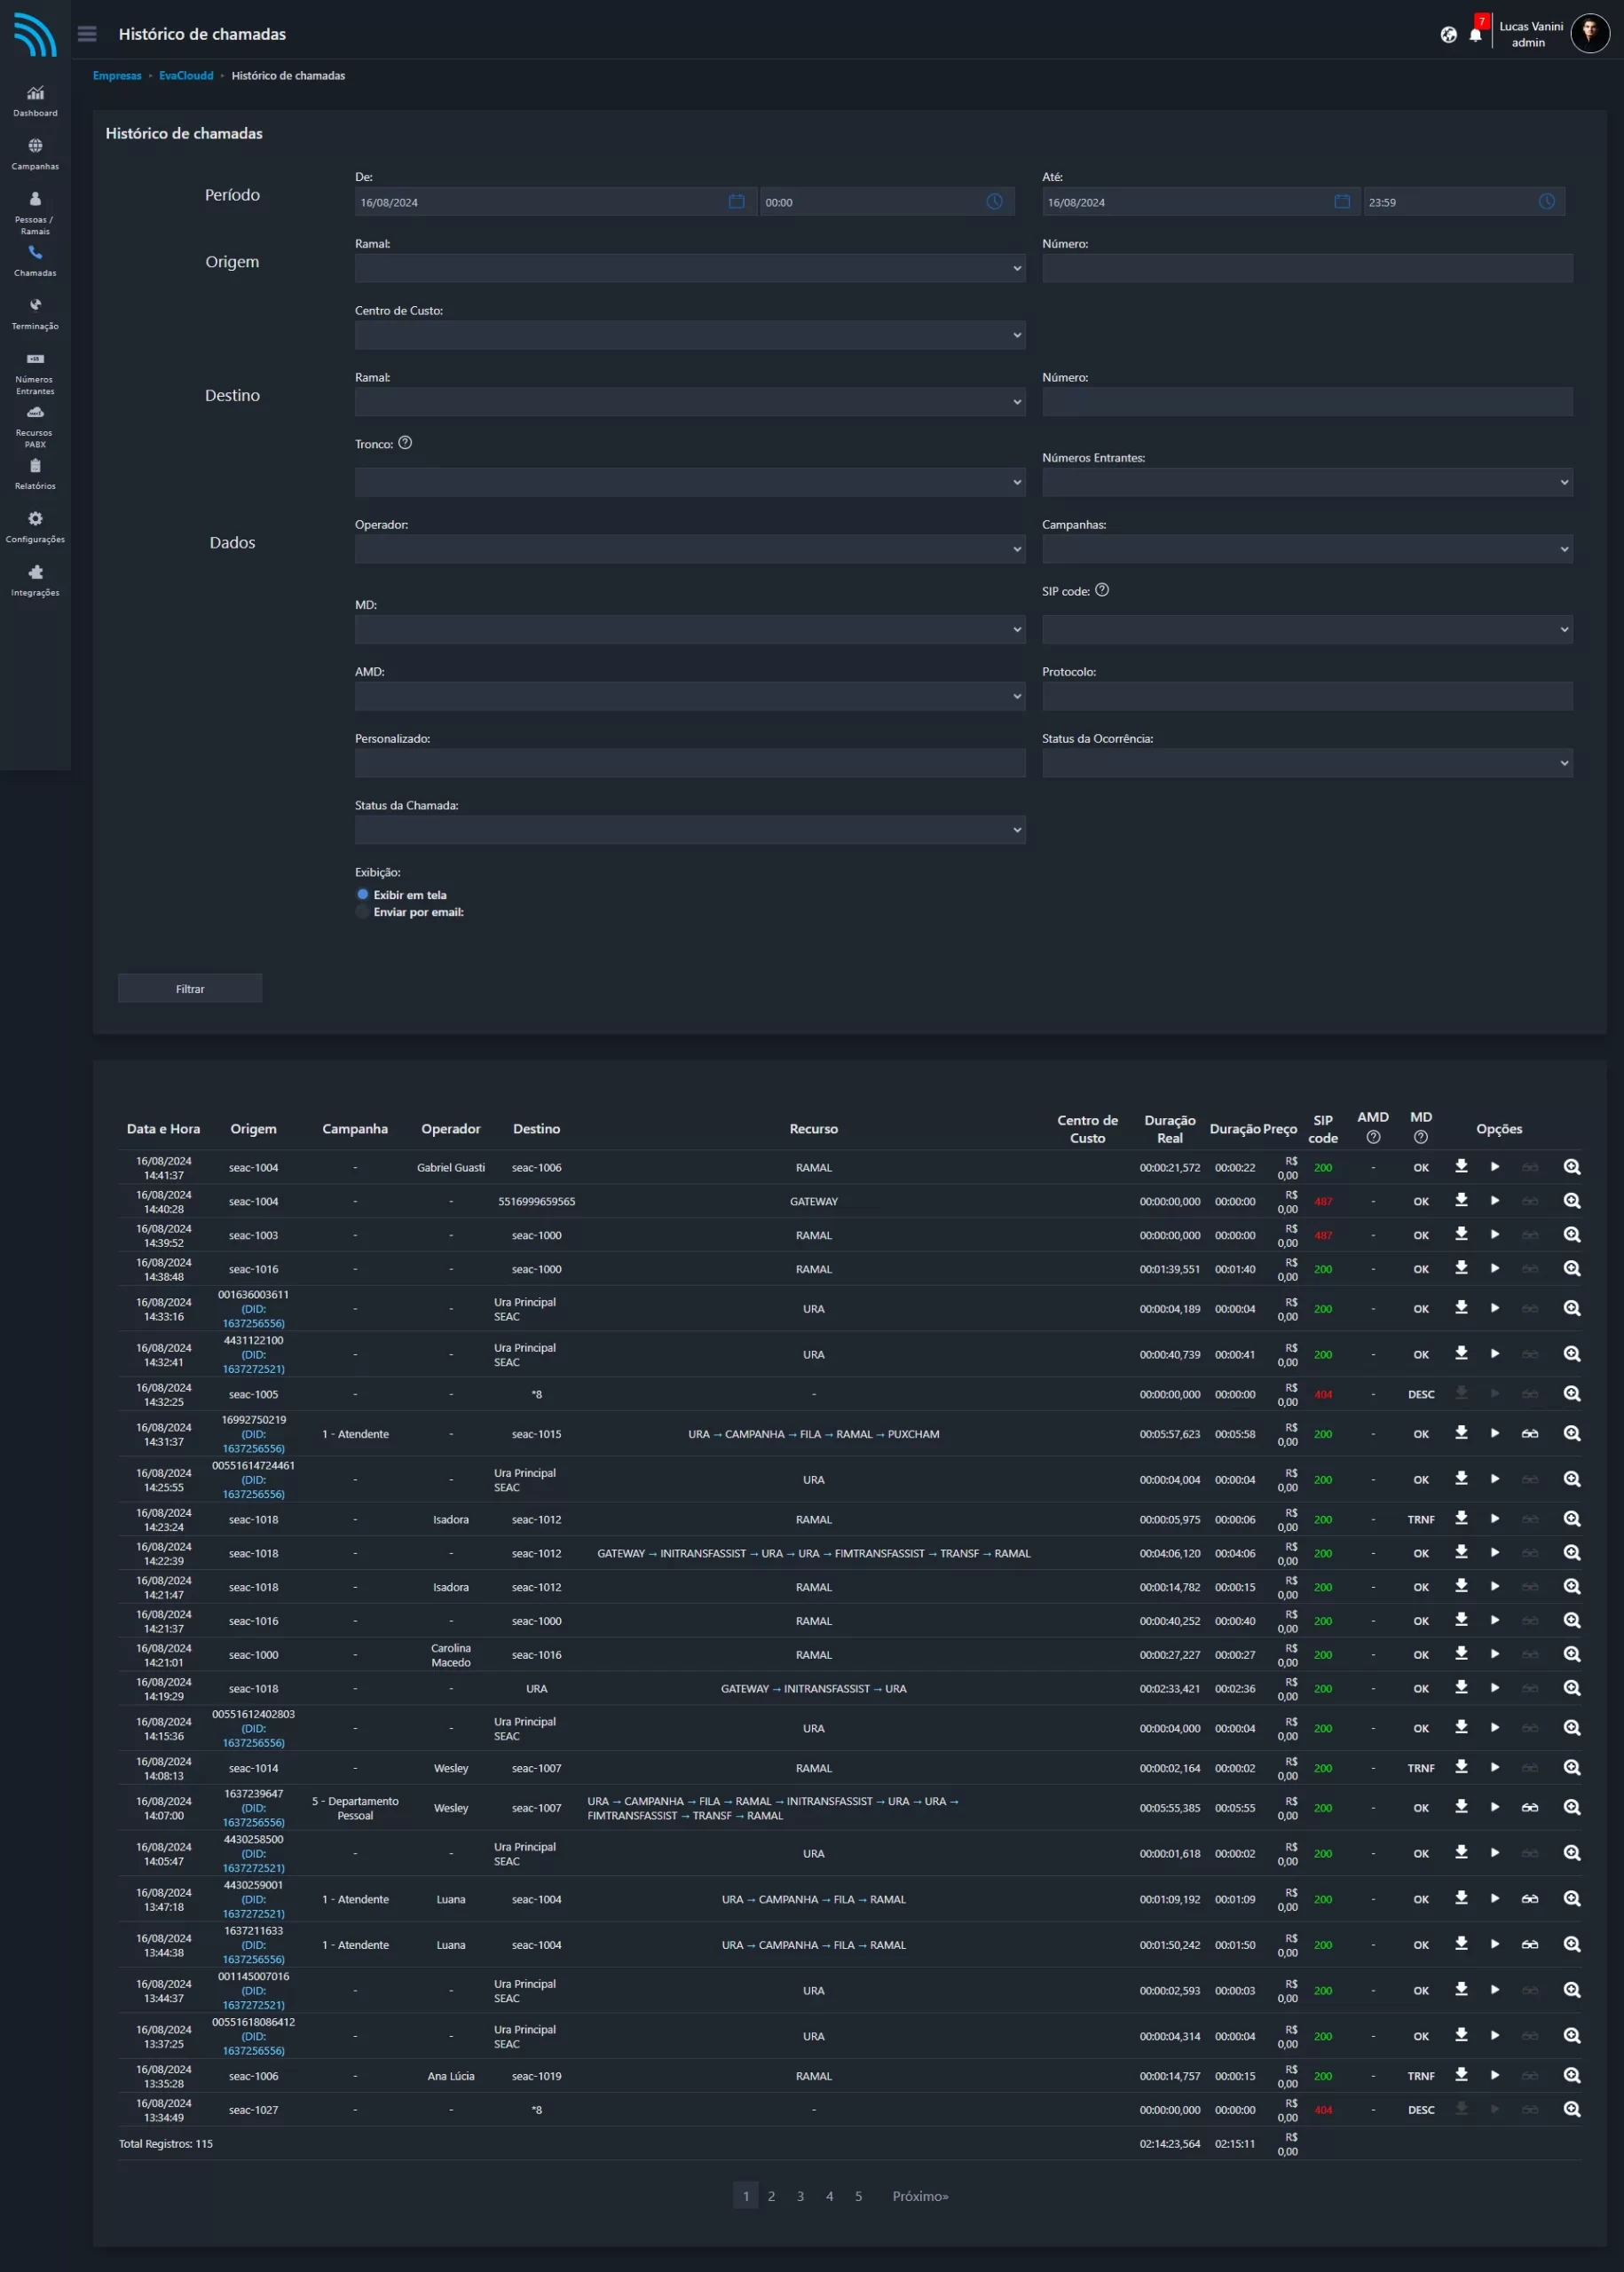The image size is (1624, 2272).
Task: Open the Centro de Custo dropdown
Action: (689, 335)
